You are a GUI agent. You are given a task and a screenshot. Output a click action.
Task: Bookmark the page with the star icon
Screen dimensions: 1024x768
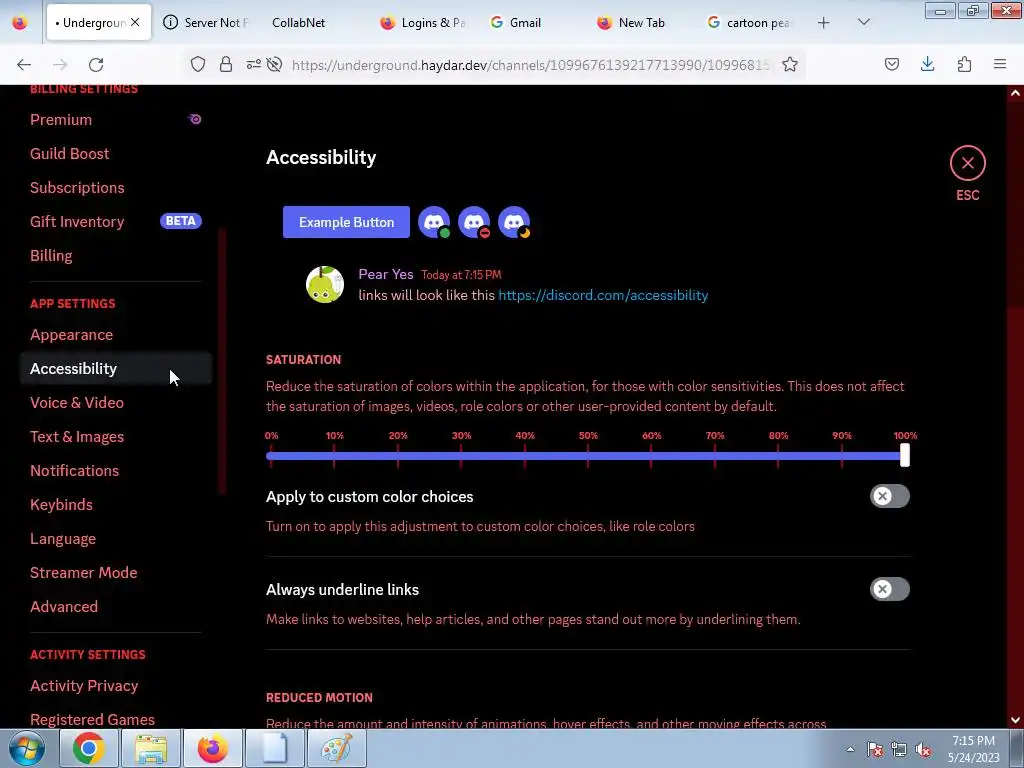790,64
